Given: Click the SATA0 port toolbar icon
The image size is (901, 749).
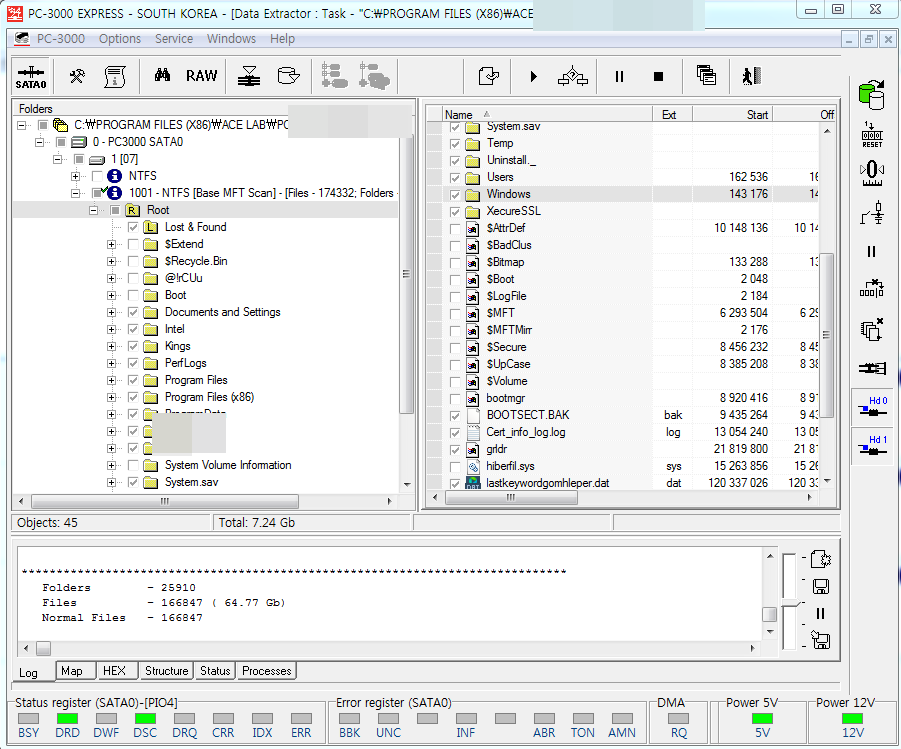Looking at the screenshot, I should [x=31, y=77].
